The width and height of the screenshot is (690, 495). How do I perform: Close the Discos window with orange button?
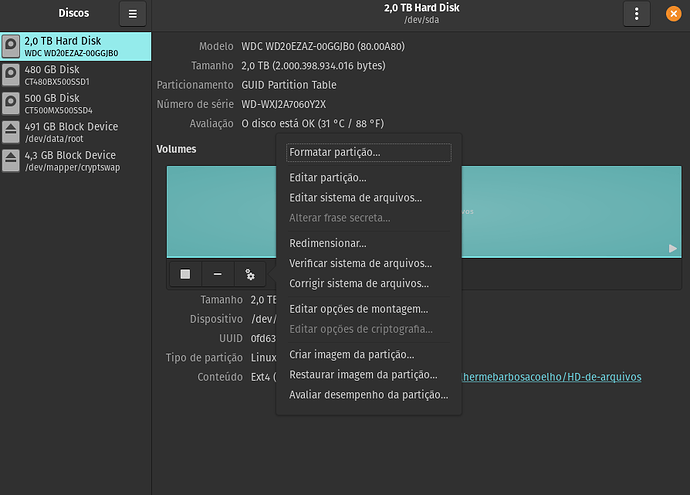point(673,14)
